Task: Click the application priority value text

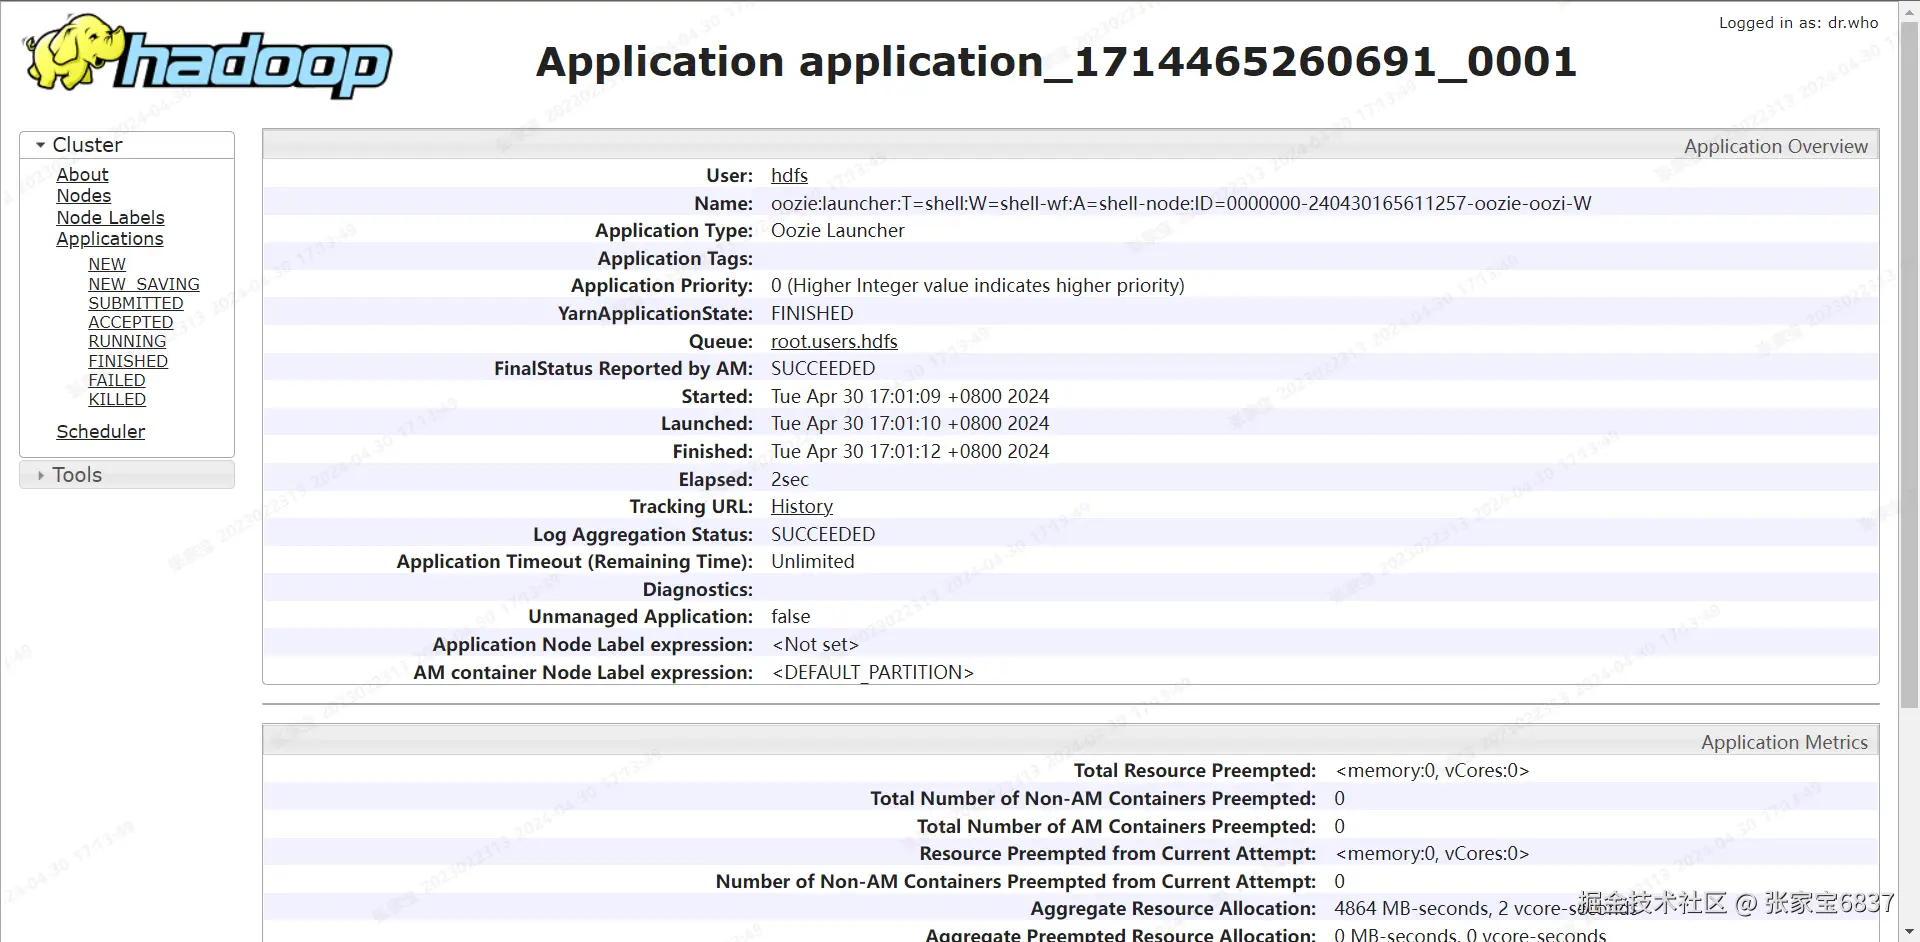Action: coord(978,286)
